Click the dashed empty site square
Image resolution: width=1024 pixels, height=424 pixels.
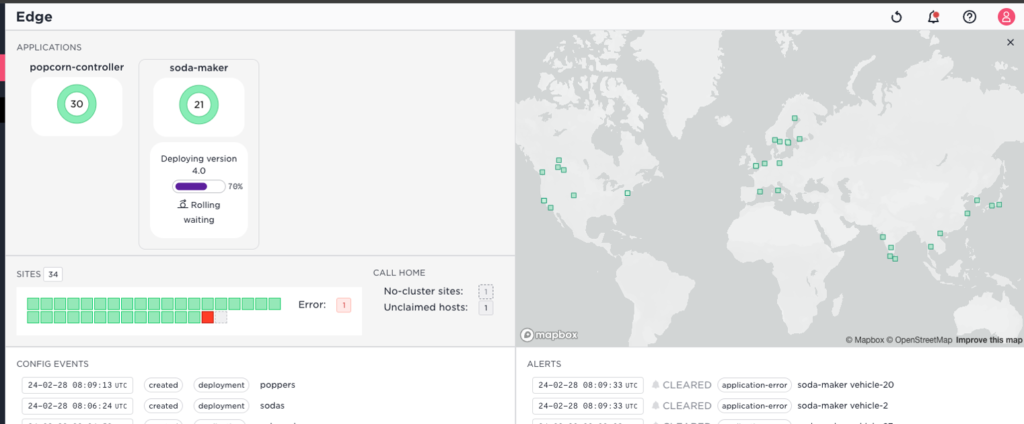coord(221,317)
